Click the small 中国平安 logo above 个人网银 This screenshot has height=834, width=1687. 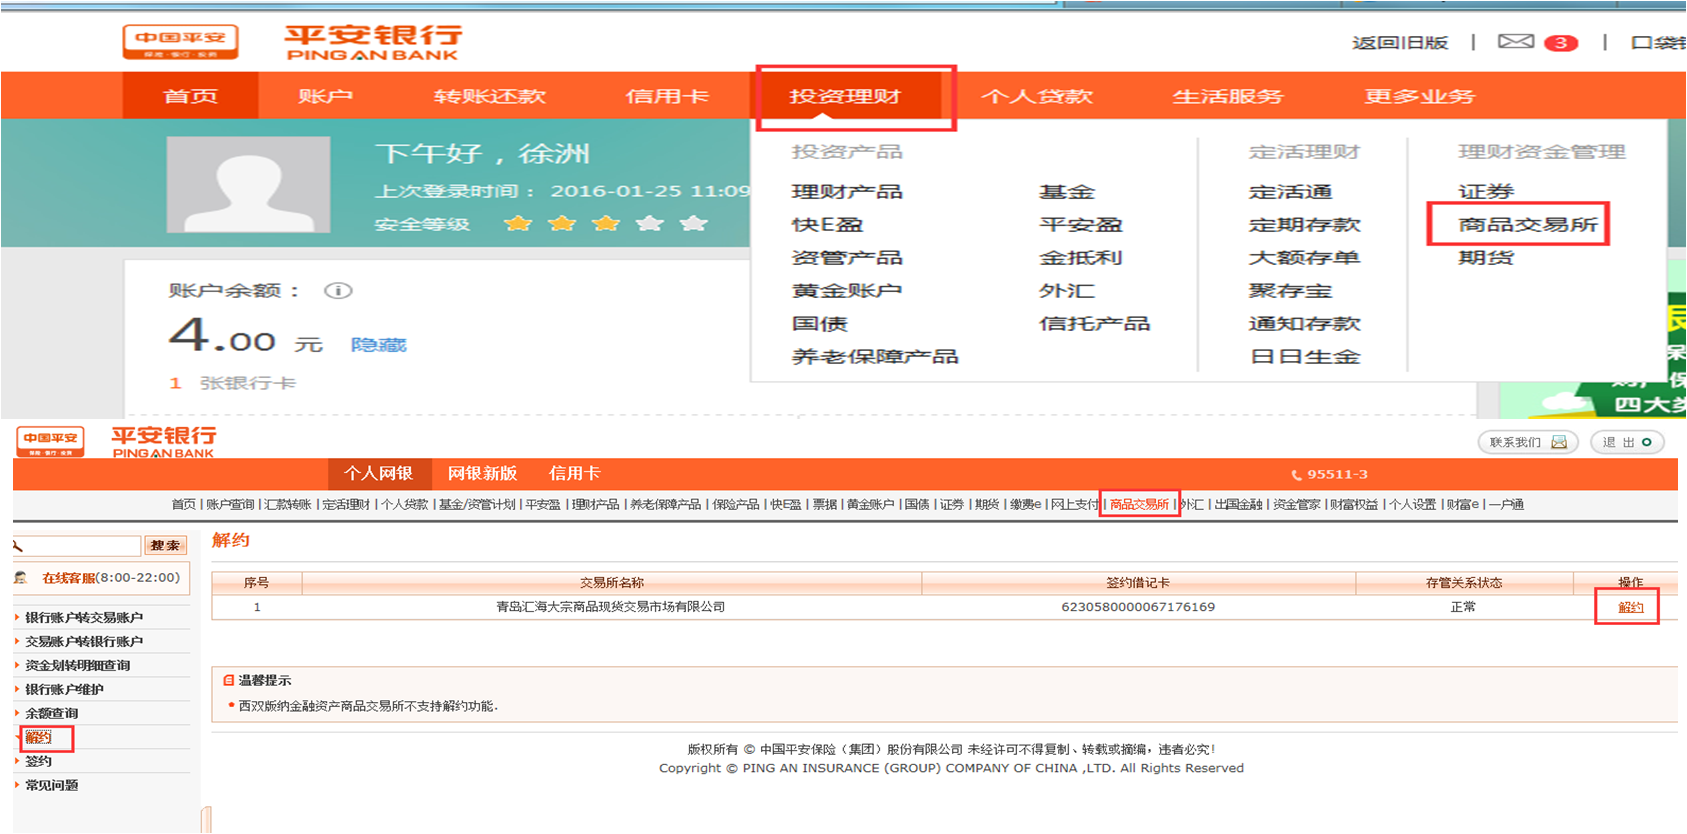50,441
